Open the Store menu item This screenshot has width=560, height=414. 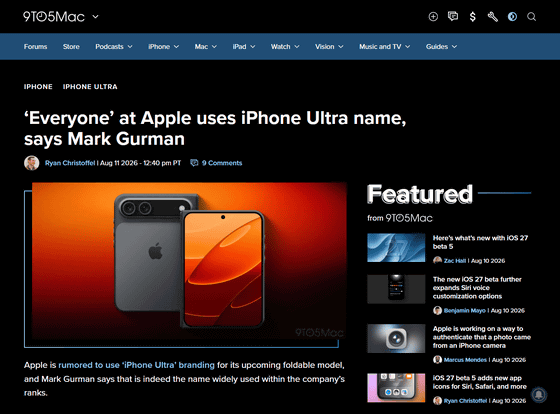[x=71, y=46]
